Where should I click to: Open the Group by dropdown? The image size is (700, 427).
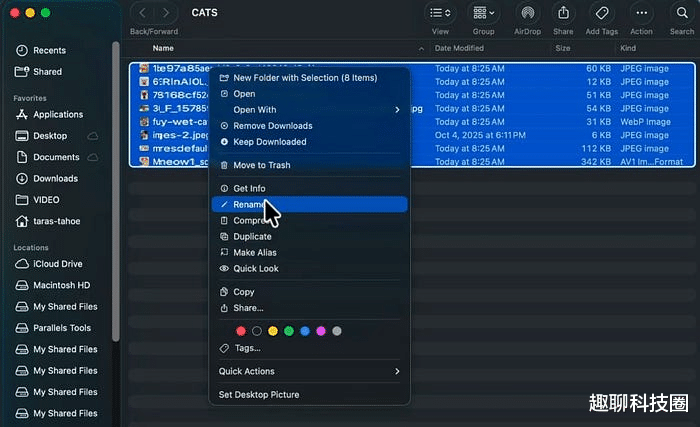point(483,13)
